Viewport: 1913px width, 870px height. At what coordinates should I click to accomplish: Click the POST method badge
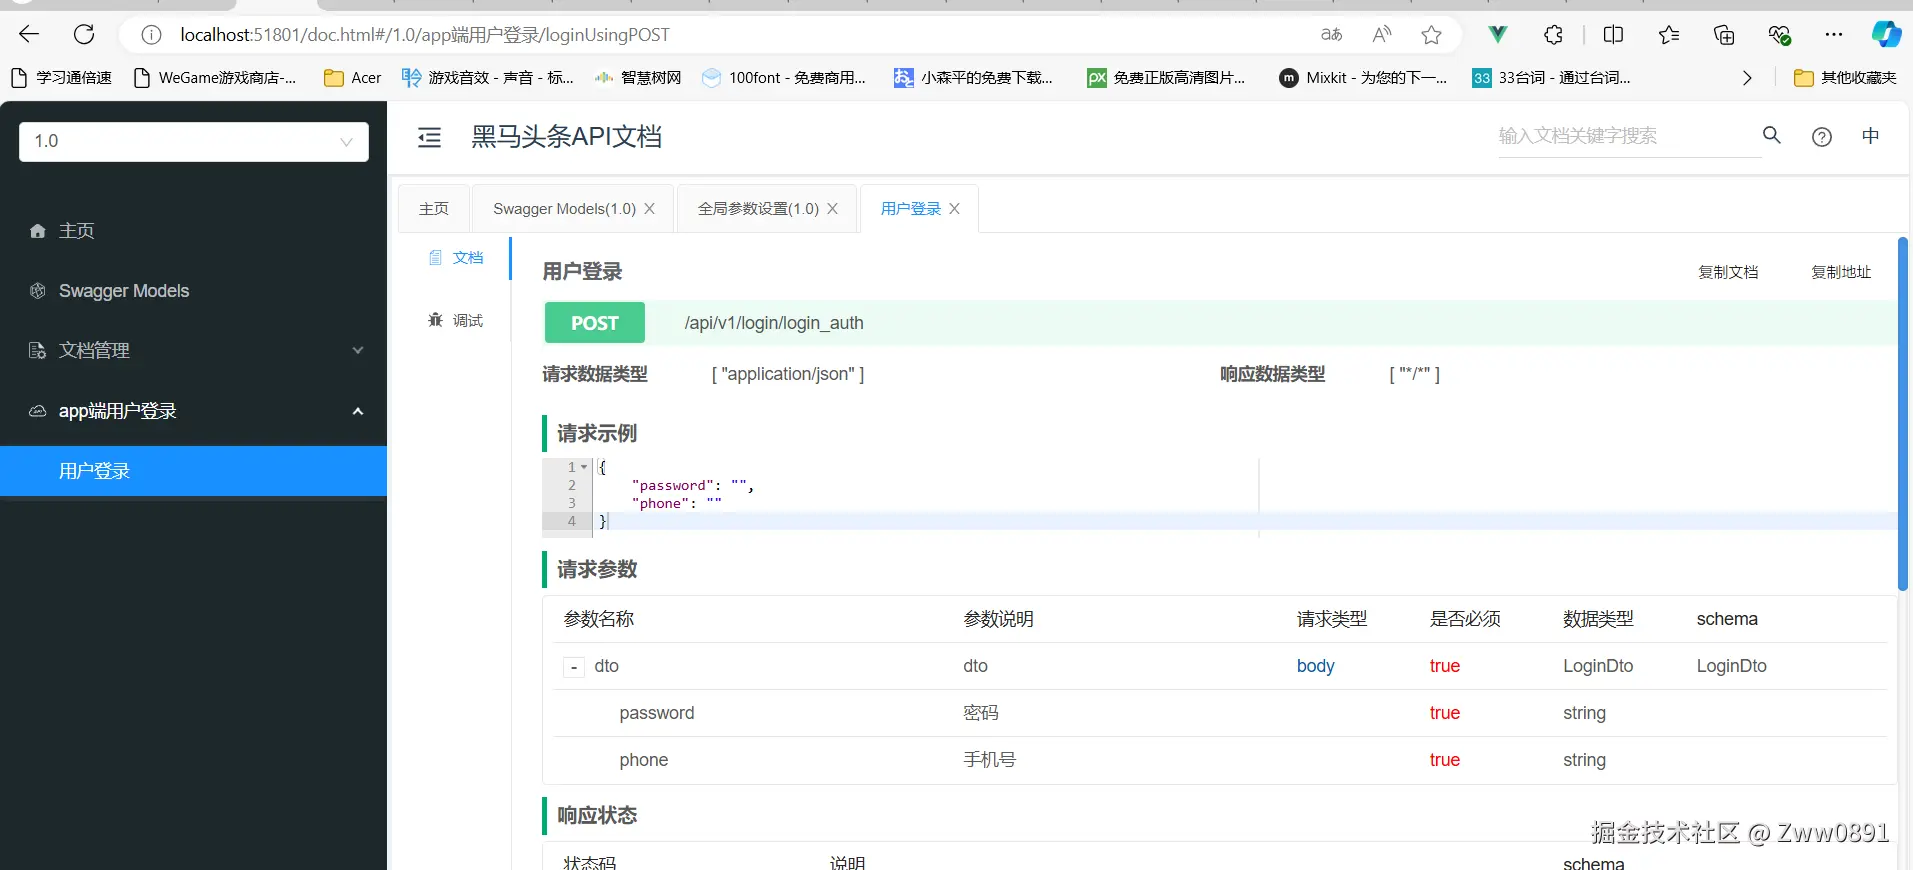pos(595,323)
